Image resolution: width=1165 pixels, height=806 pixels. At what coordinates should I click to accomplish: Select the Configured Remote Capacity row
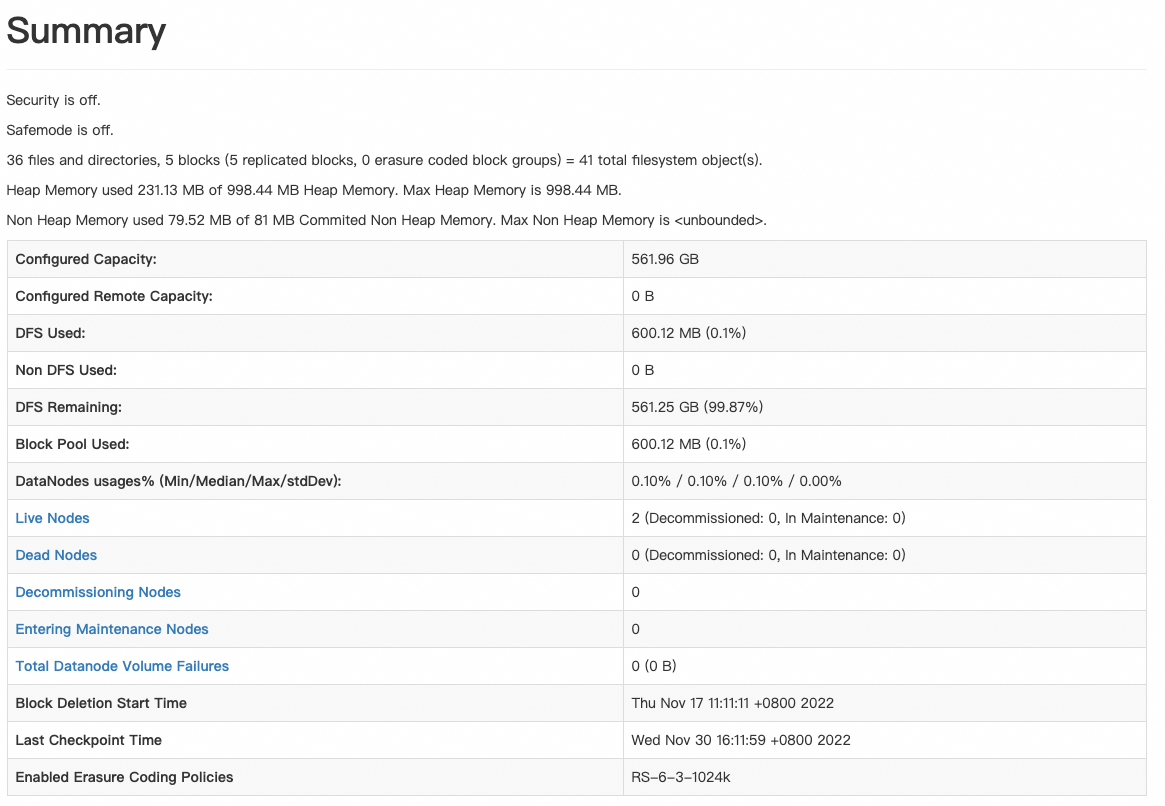(x=115, y=295)
